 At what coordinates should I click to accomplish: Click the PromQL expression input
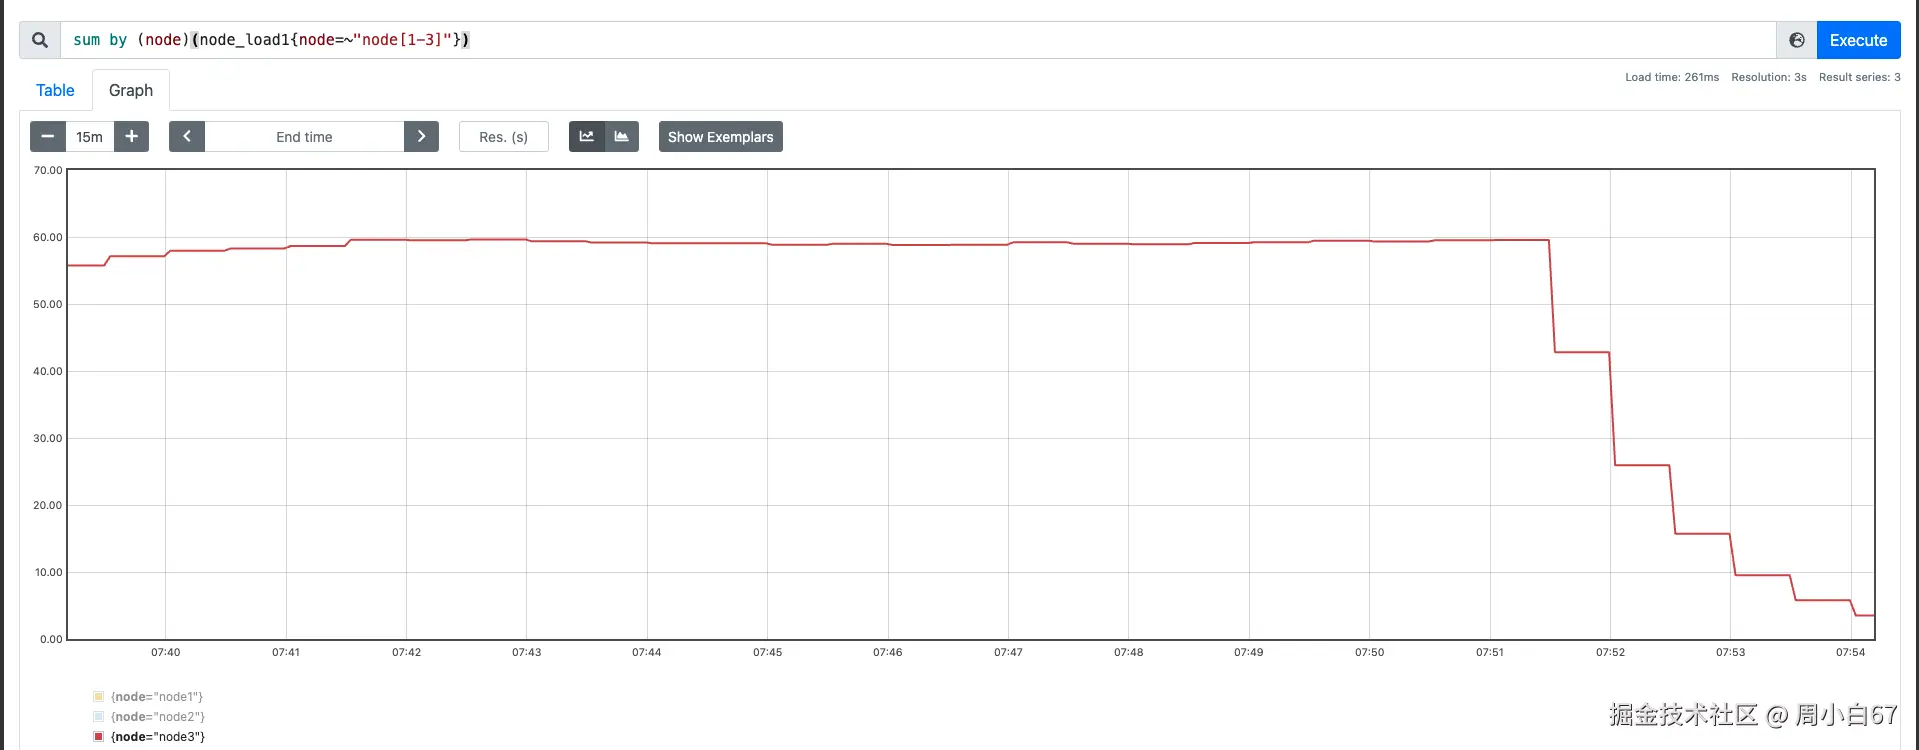pos(900,40)
